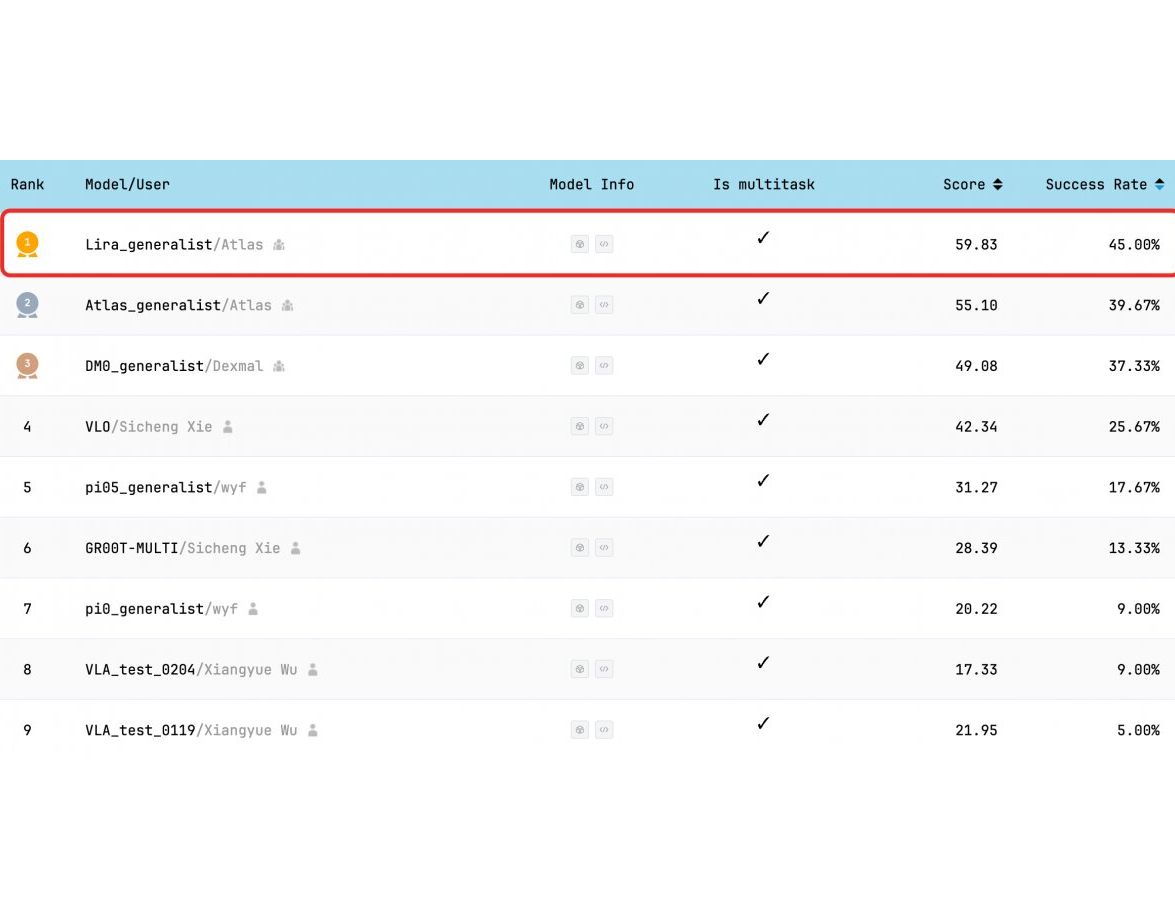Click user icon beside pi05_generalist/wyf
Image resolution: width=1175 pixels, height=917 pixels.
pyautogui.click(x=262, y=488)
